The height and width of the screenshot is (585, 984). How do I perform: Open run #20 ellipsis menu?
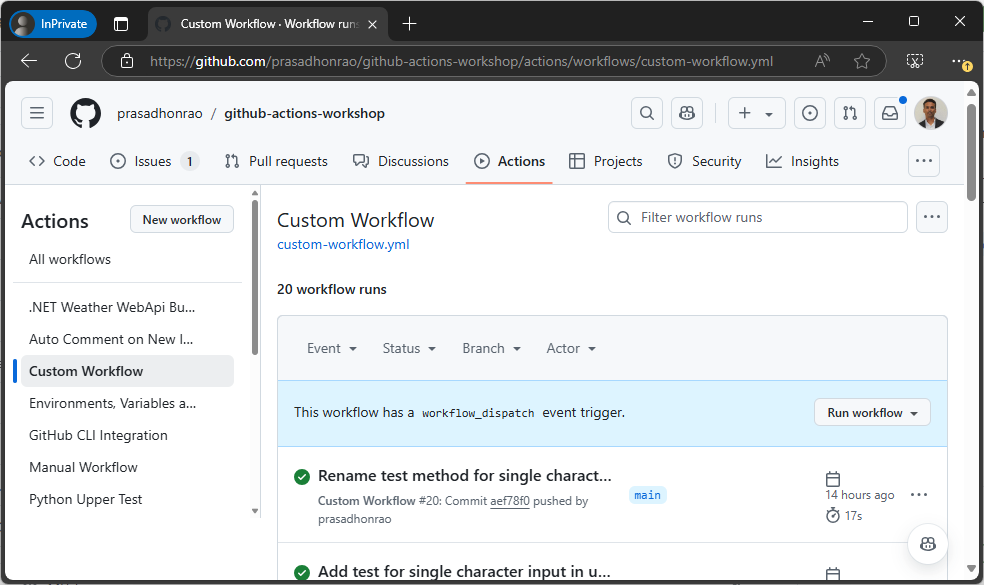point(919,495)
